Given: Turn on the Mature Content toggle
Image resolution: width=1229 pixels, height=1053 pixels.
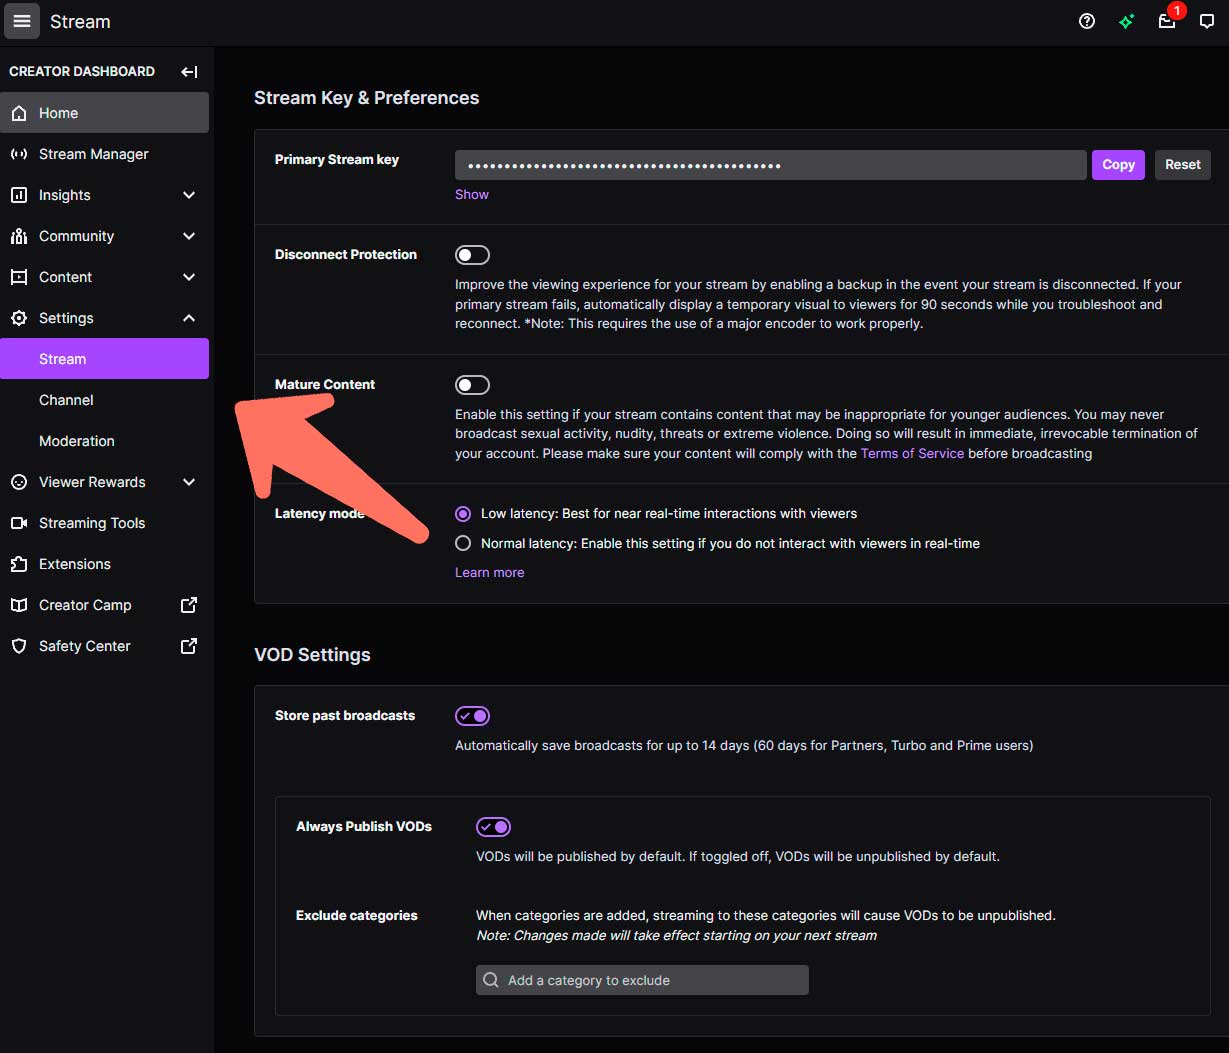Looking at the screenshot, I should (472, 385).
